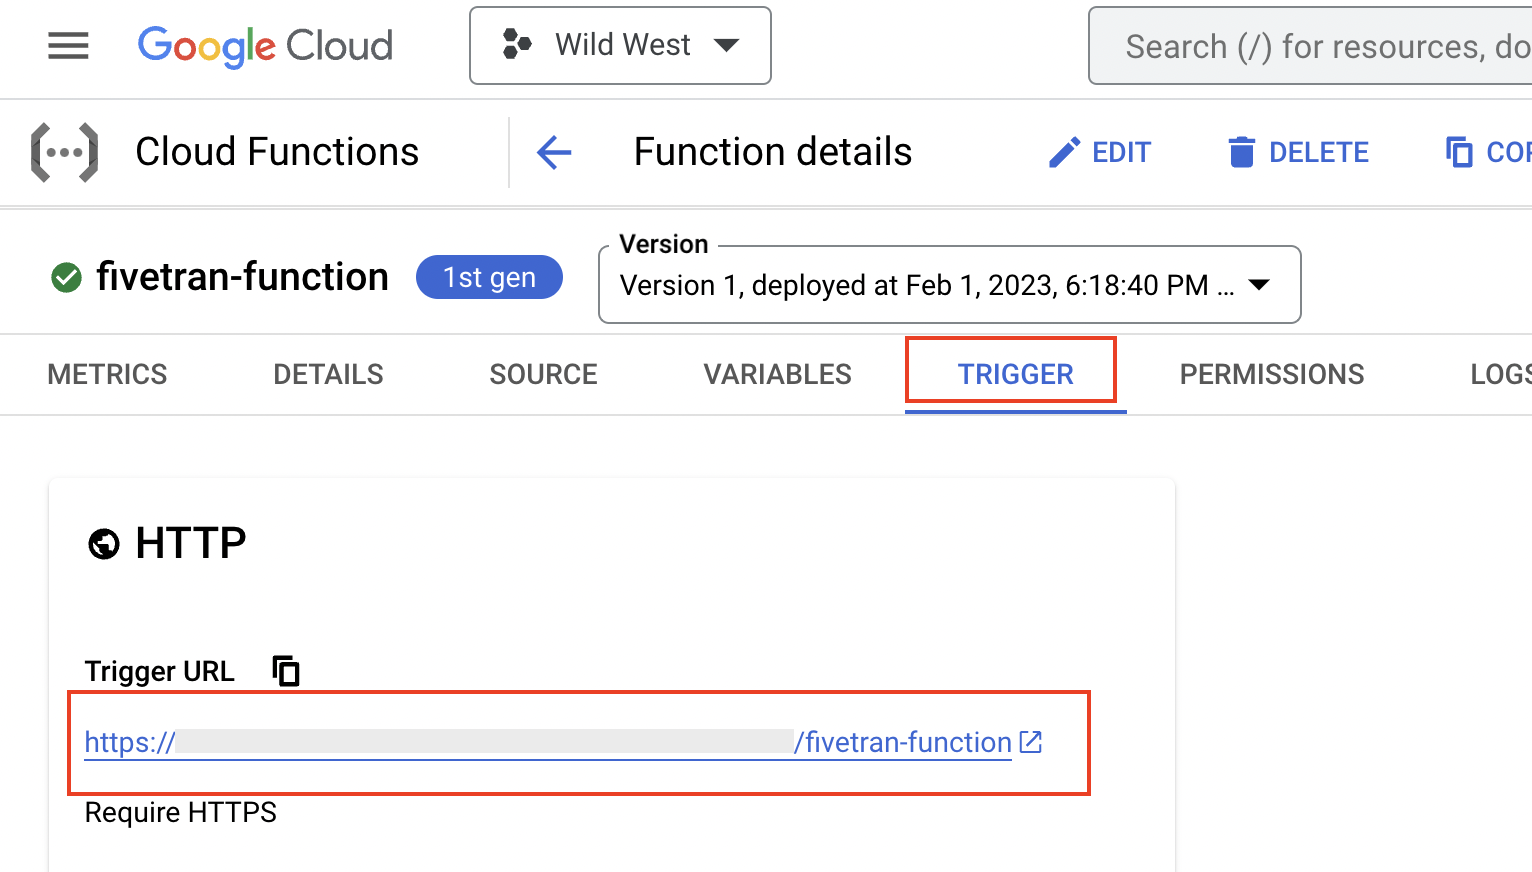Click the green status checkmark for fivetran-function
The image size is (1532, 872).
point(66,277)
